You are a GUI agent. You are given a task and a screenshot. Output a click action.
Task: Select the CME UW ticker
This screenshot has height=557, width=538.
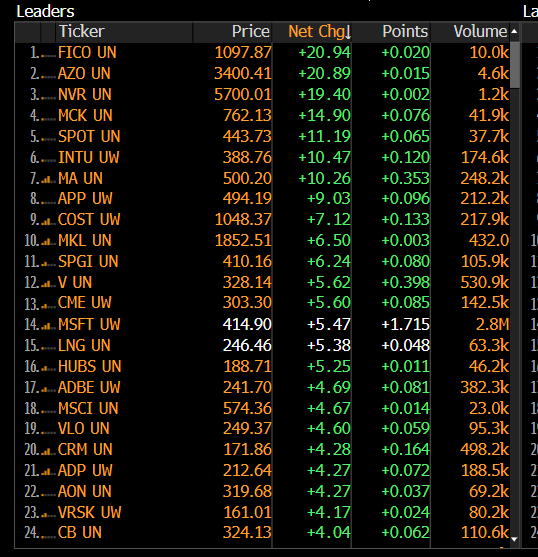85,303
